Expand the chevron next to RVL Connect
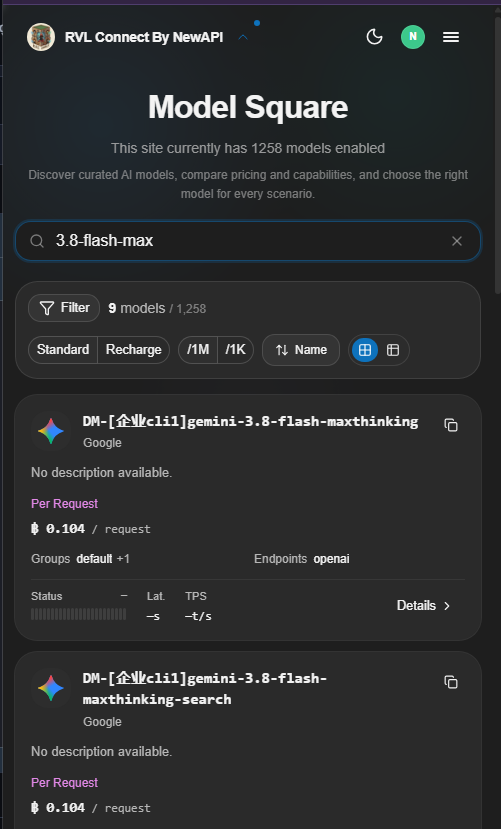Image resolution: width=501 pixels, height=829 pixels. point(243,37)
